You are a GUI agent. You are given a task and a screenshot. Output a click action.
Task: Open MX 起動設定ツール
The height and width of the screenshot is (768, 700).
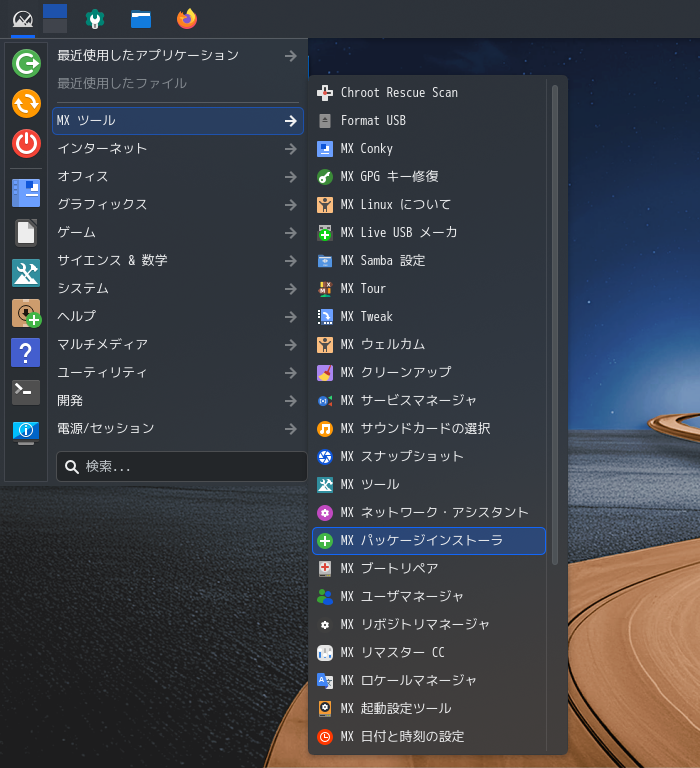point(429,709)
